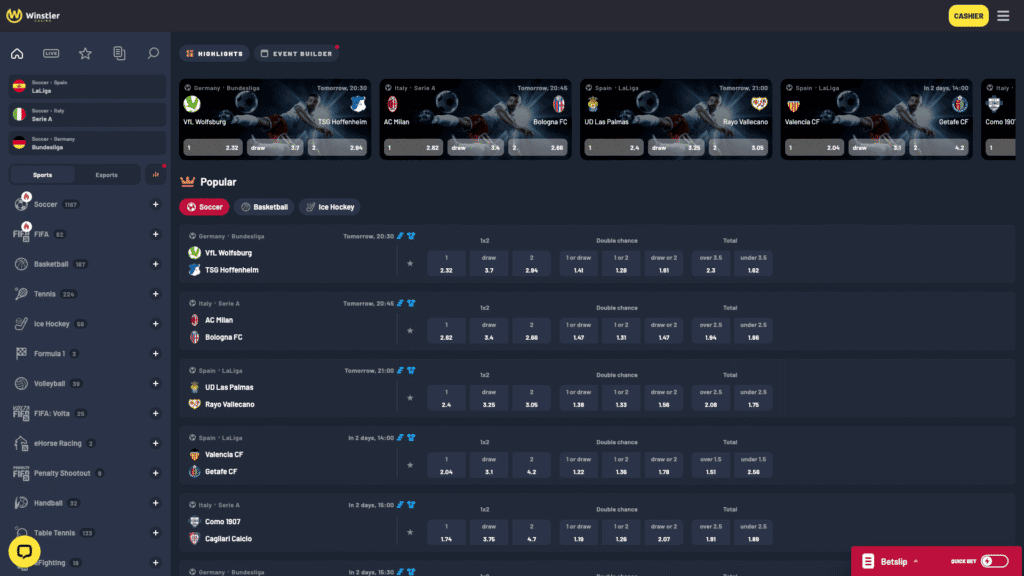Open the Tennis sport icon in sidebar
This screenshot has width=1024, height=576.
22,294
